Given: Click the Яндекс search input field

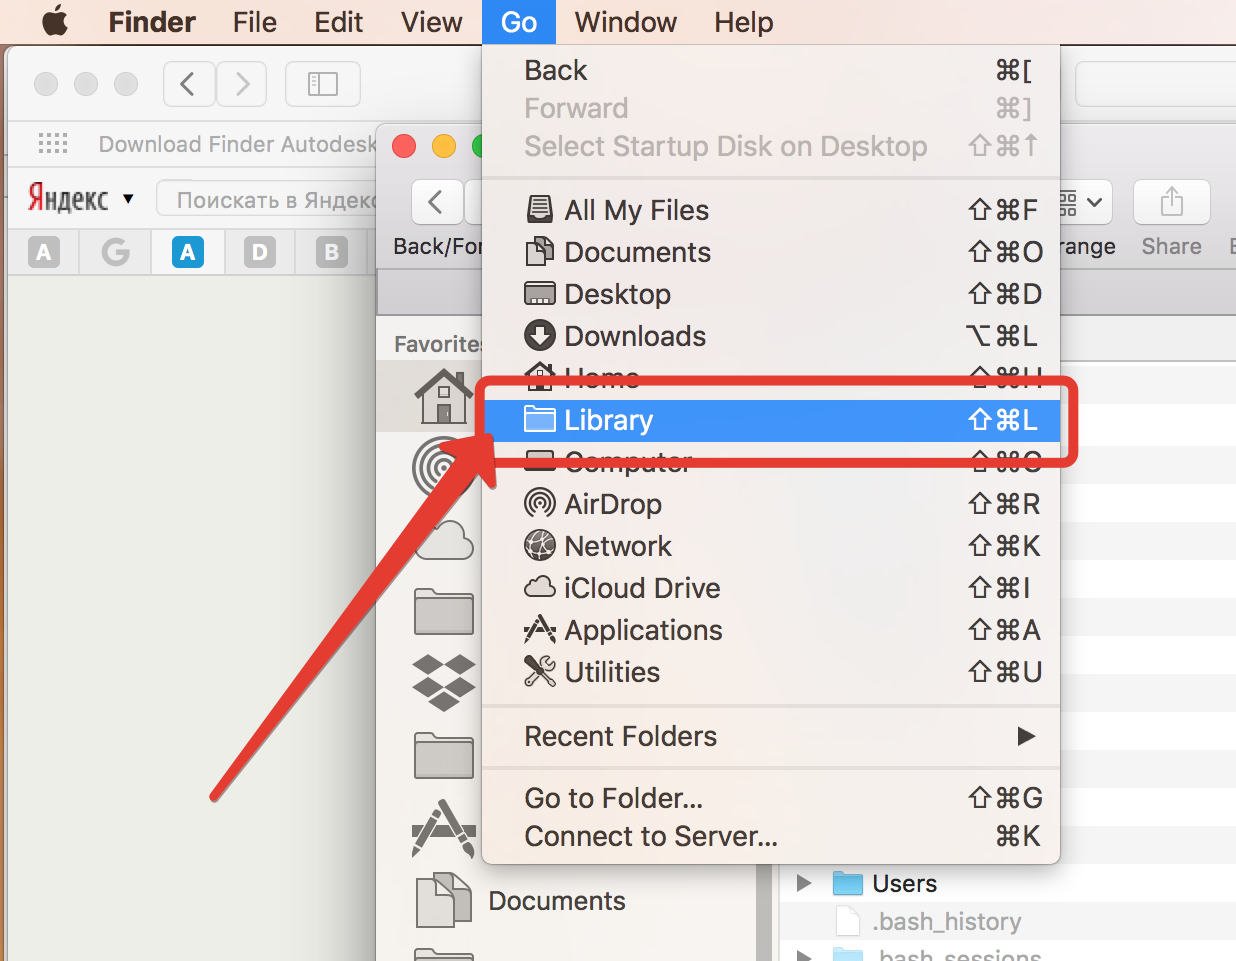Looking at the screenshot, I should pos(268,200).
